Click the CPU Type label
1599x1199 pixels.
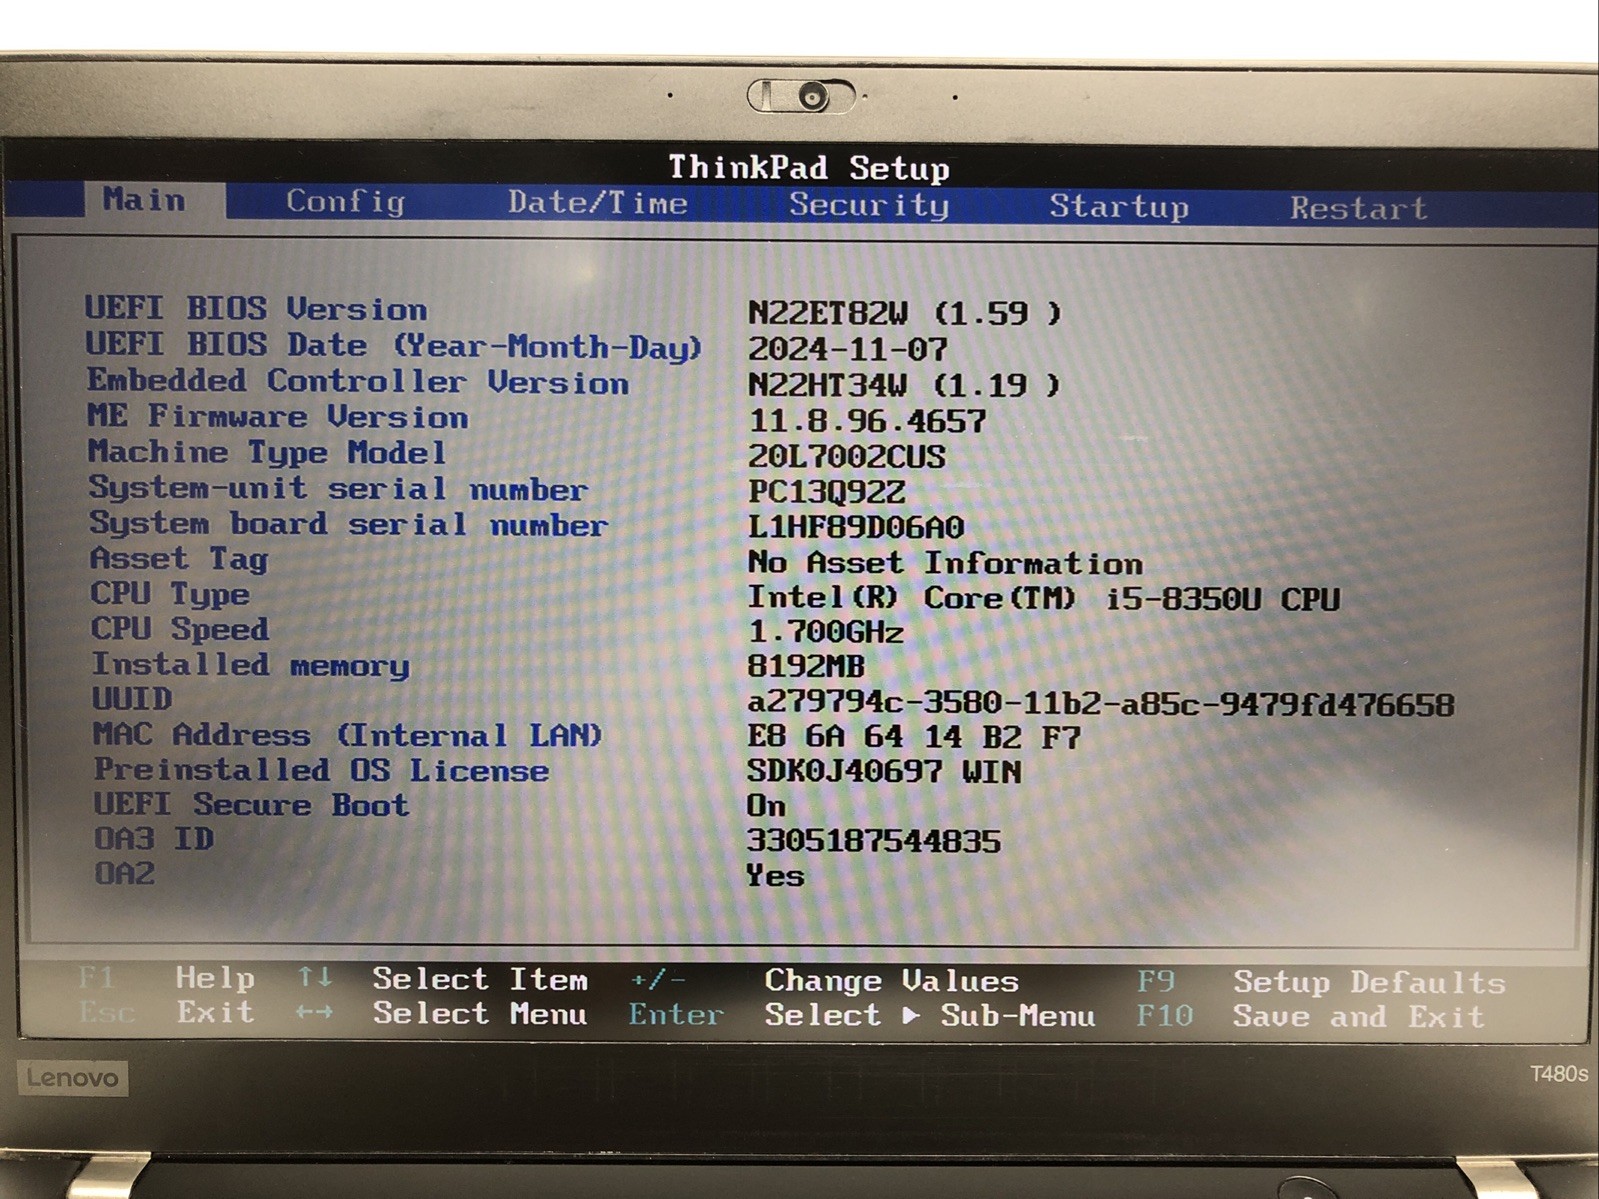[170, 594]
